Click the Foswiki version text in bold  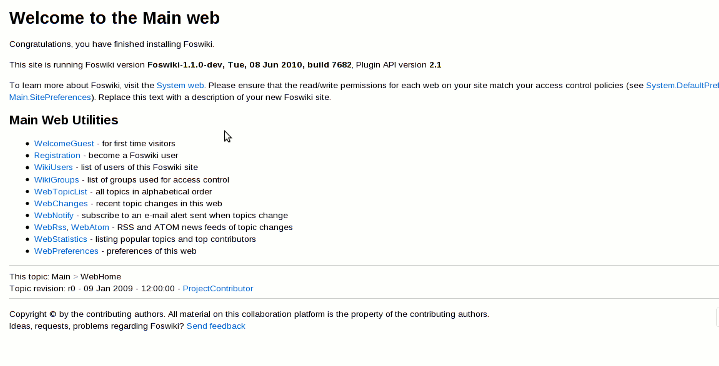249,65
